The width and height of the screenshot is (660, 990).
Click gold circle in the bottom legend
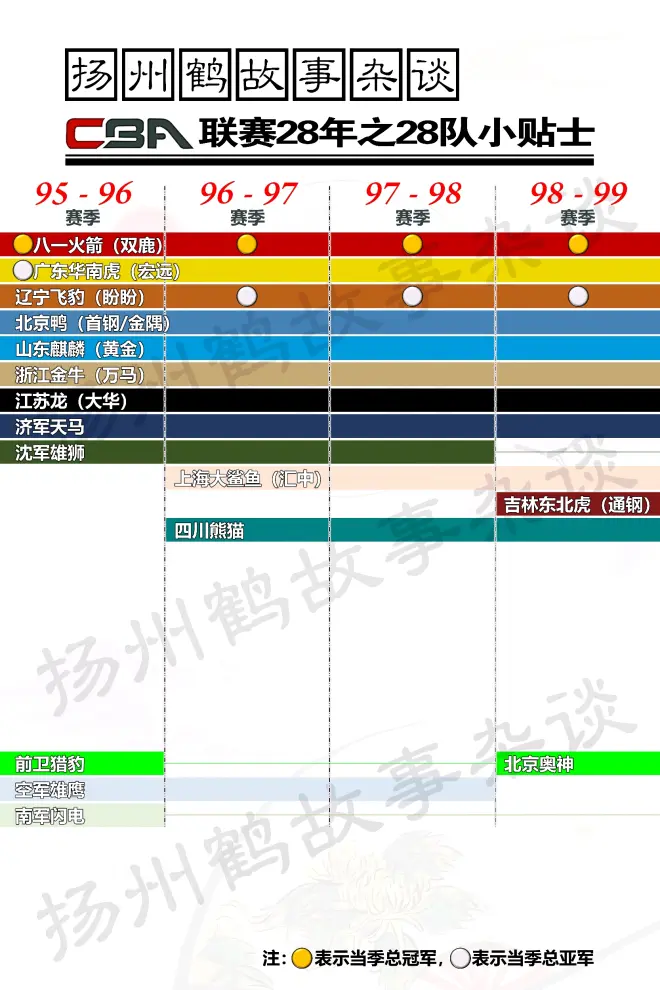(x=301, y=957)
